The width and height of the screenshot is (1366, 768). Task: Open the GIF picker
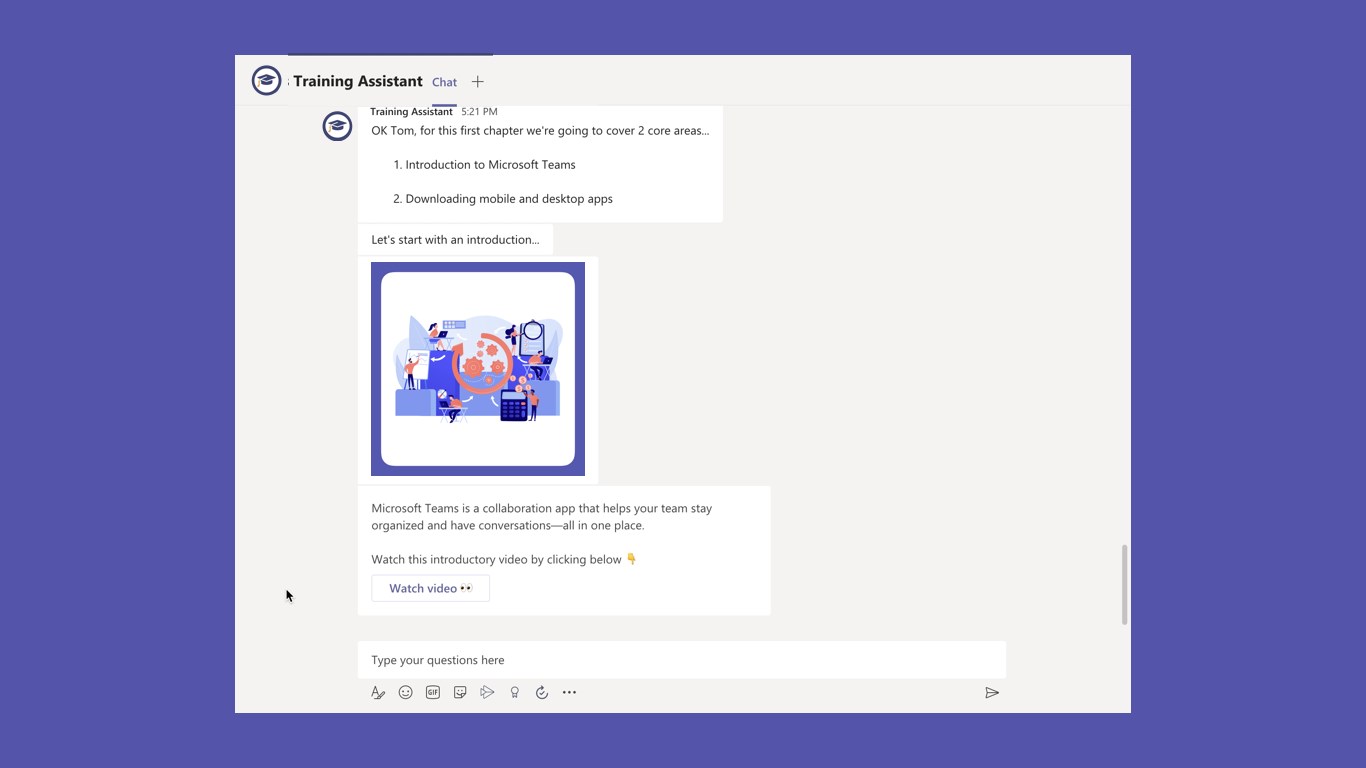click(x=433, y=692)
